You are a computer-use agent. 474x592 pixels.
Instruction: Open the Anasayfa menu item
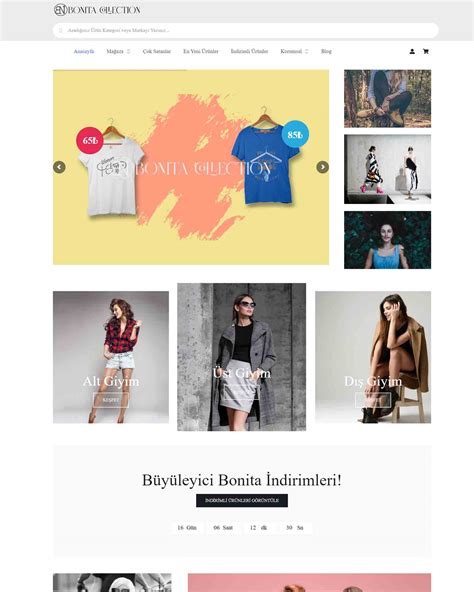84,51
